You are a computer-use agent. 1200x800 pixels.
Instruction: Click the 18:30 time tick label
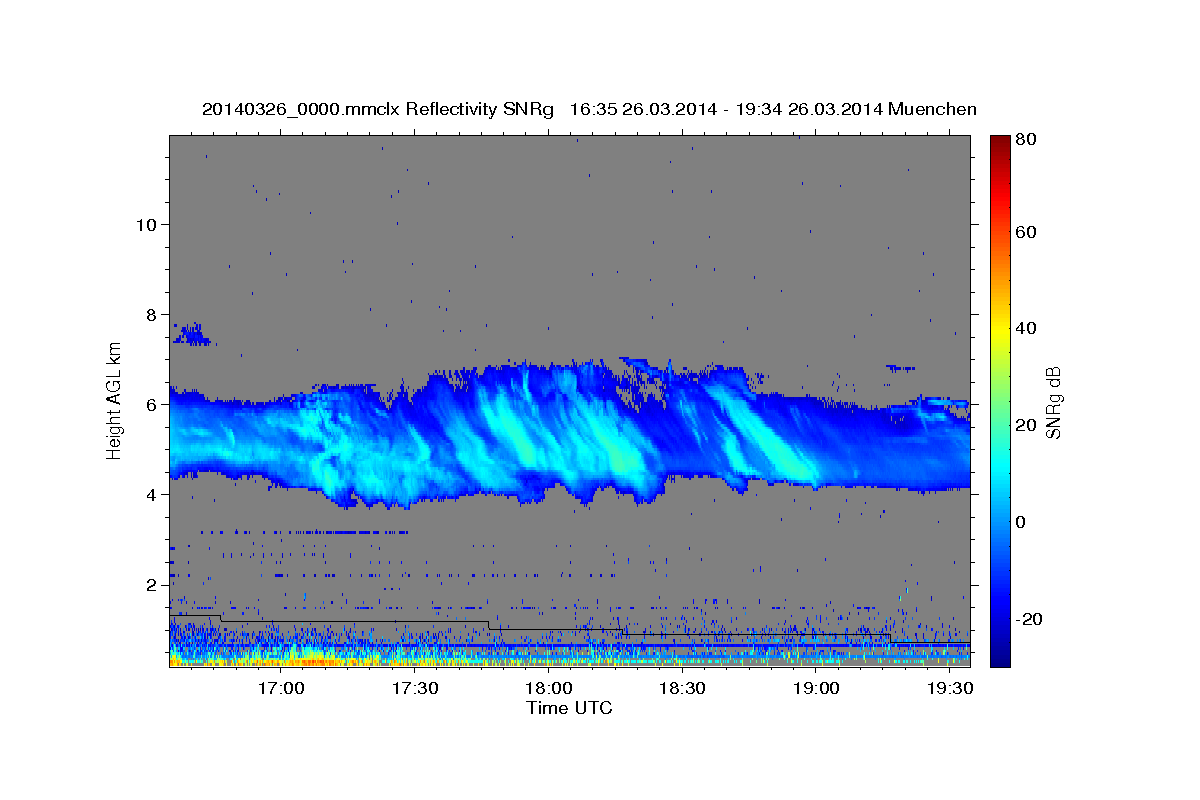coord(683,689)
